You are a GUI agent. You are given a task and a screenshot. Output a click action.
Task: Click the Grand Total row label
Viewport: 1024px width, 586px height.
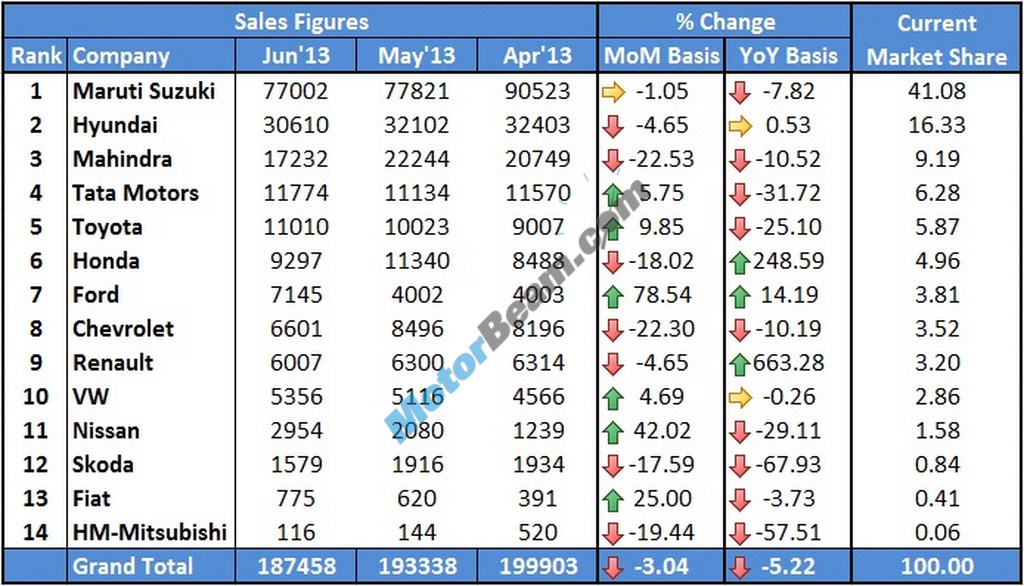pyautogui.click(x=135, y=567)
